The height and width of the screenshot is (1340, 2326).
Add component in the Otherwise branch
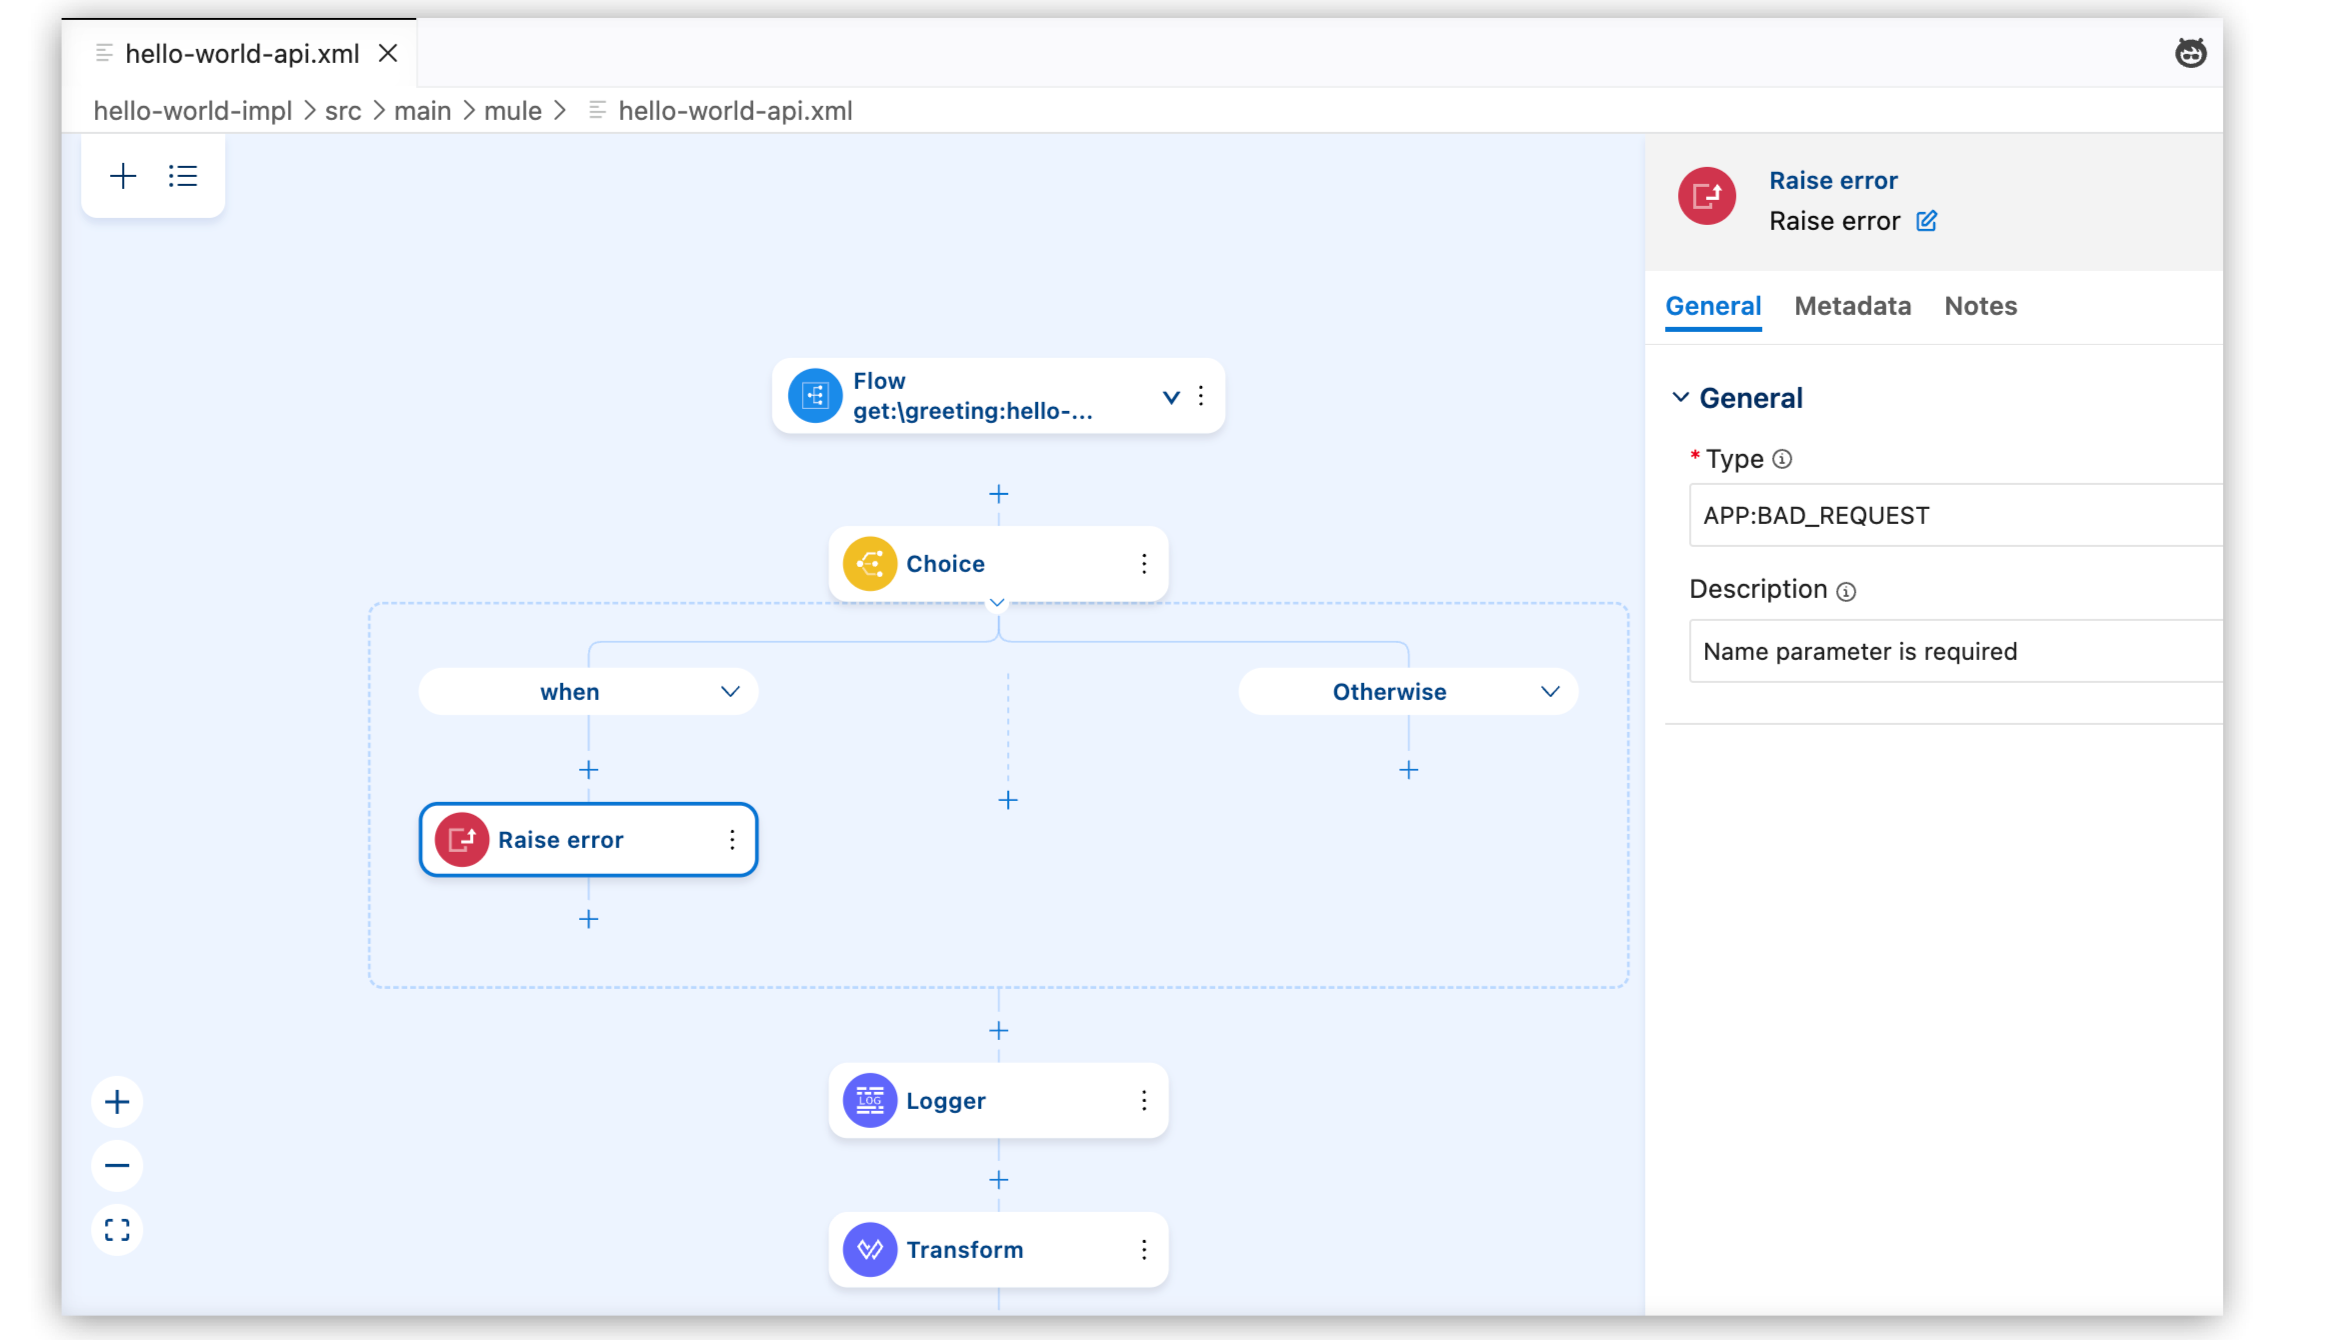tap(1408, 770)
